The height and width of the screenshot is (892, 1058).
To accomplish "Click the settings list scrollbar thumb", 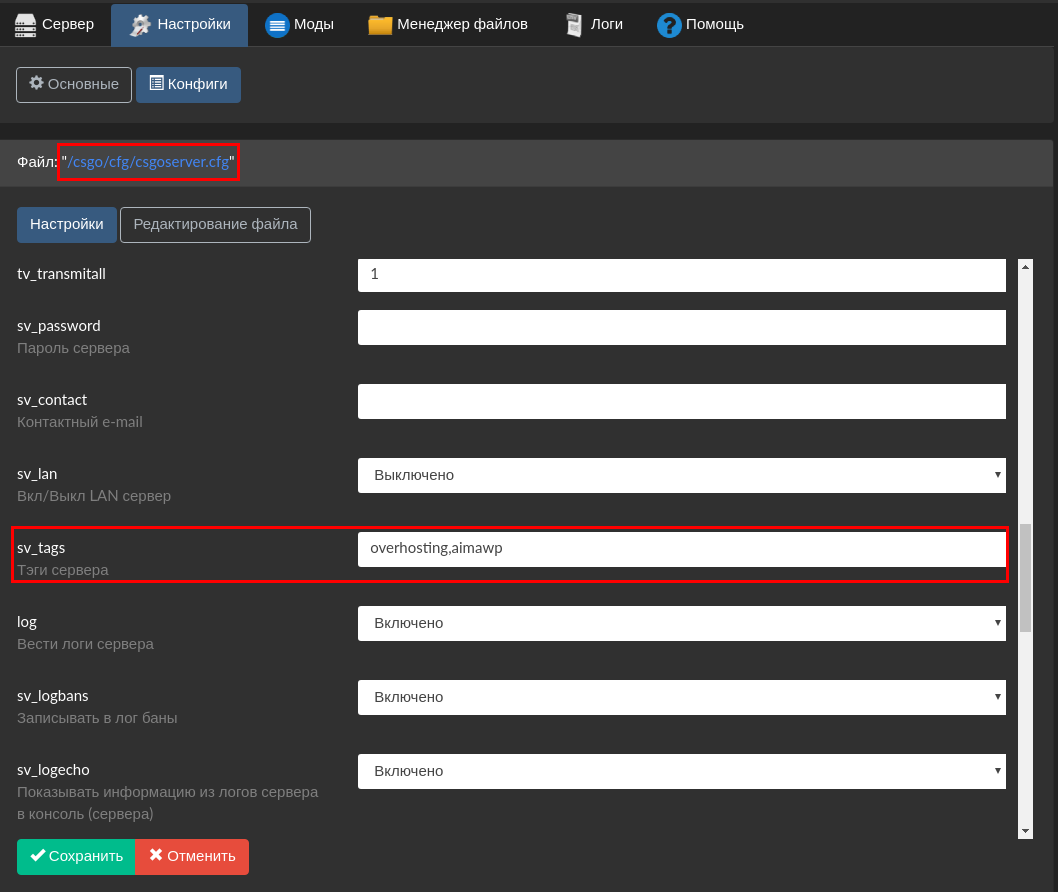I will click(x=1025, y=578).
